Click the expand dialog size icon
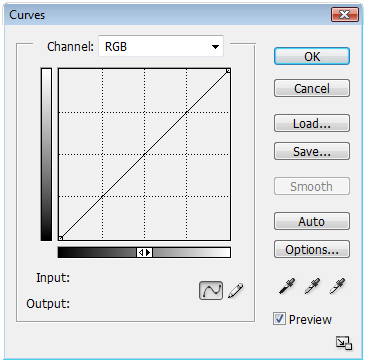 tap(344, 343)
